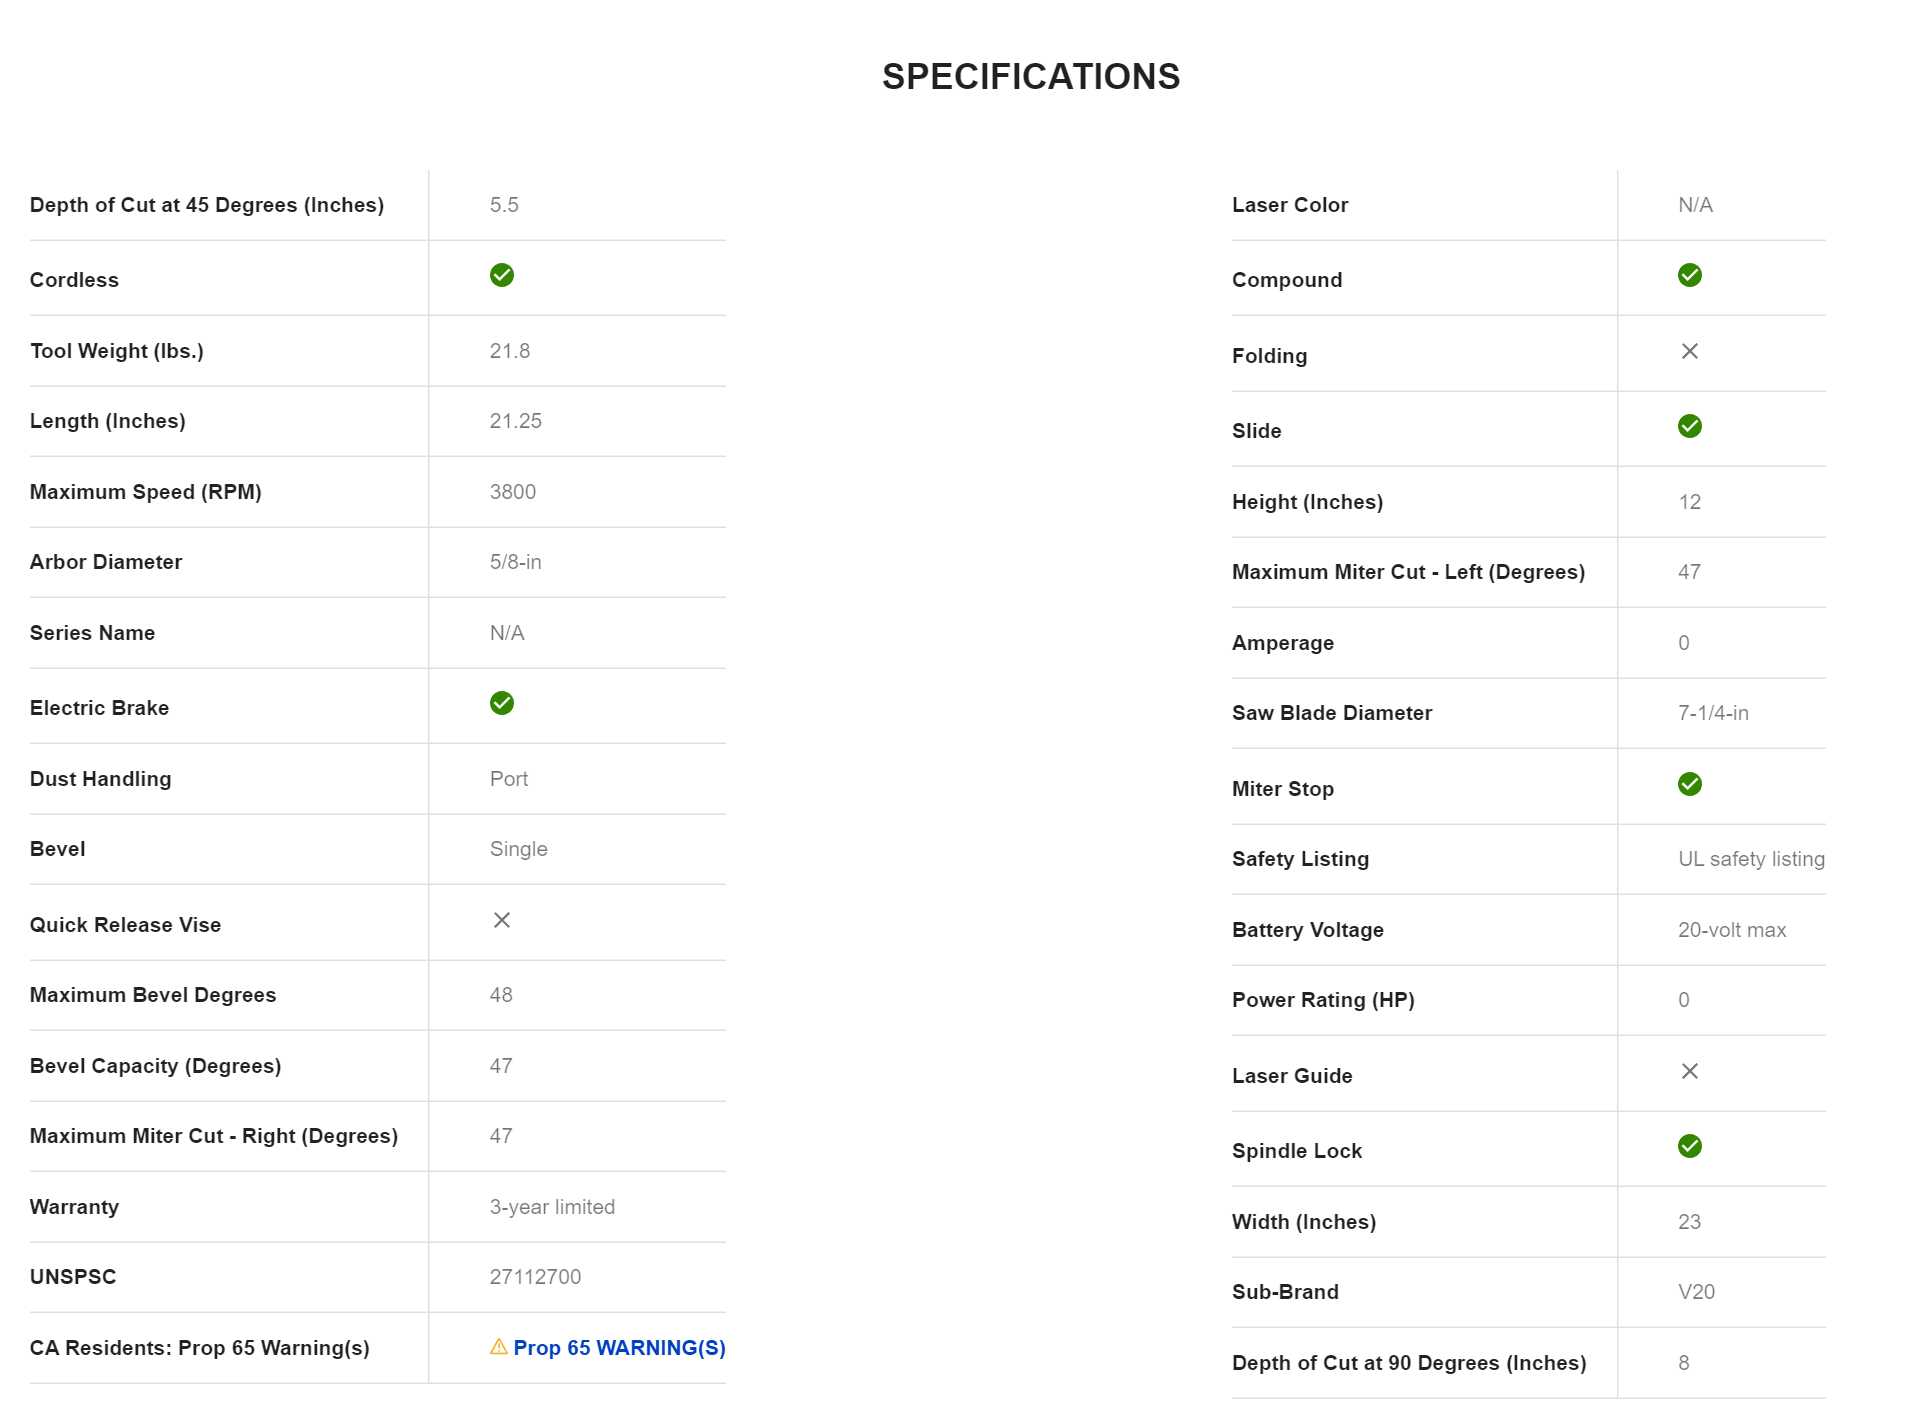1925x1421 pixels.
Task: Click the green checkmark next to Cordless
Action: [502, 275]
